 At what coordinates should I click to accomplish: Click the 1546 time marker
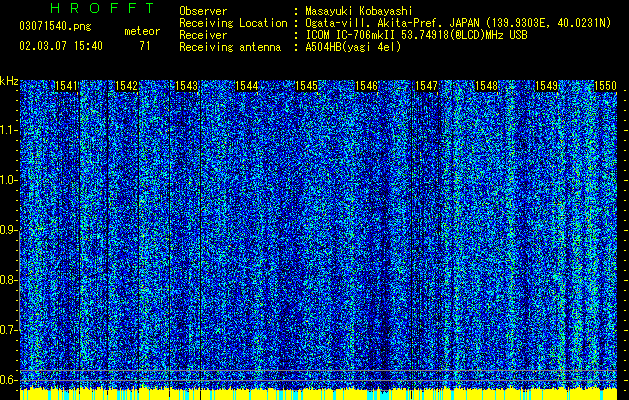(x=367, y=86)
